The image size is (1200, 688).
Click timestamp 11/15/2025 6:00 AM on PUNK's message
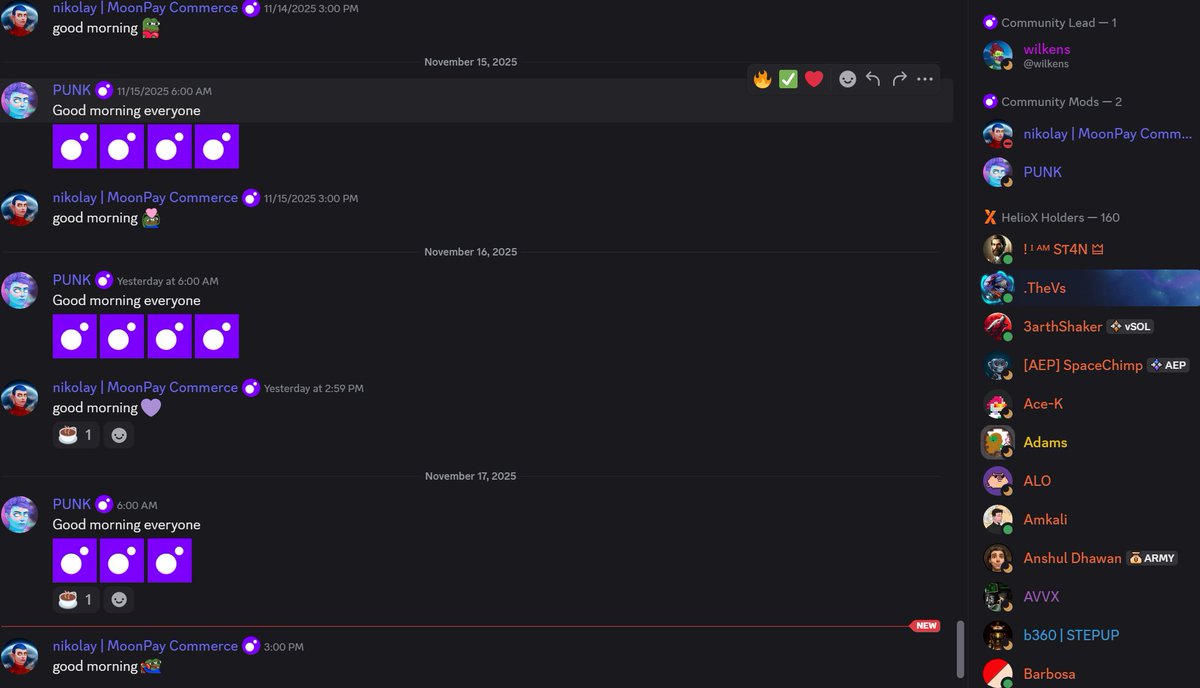(164, 91)
